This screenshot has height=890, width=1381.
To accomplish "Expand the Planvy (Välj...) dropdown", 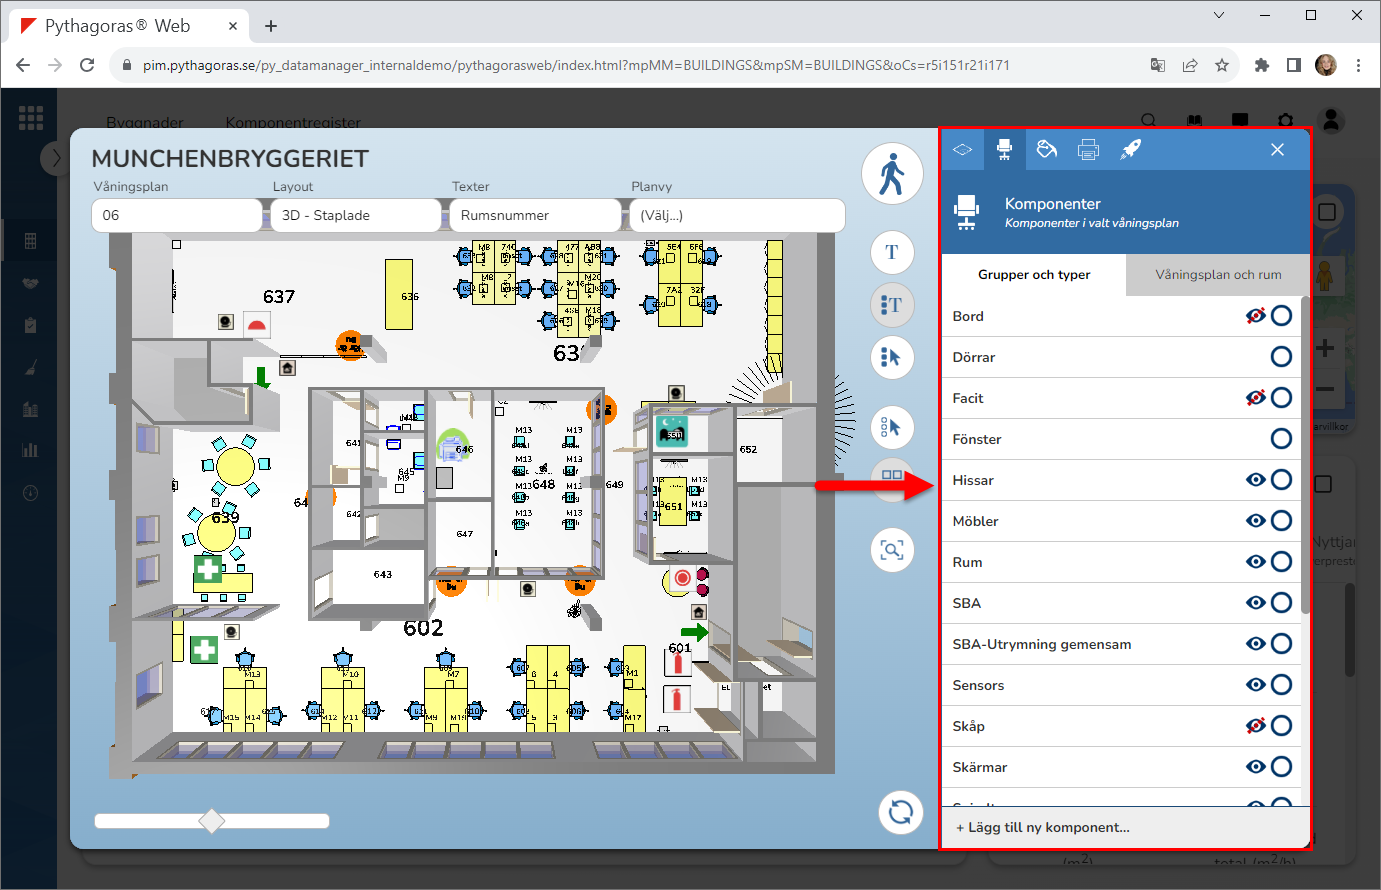I will (x=736, y=215).
